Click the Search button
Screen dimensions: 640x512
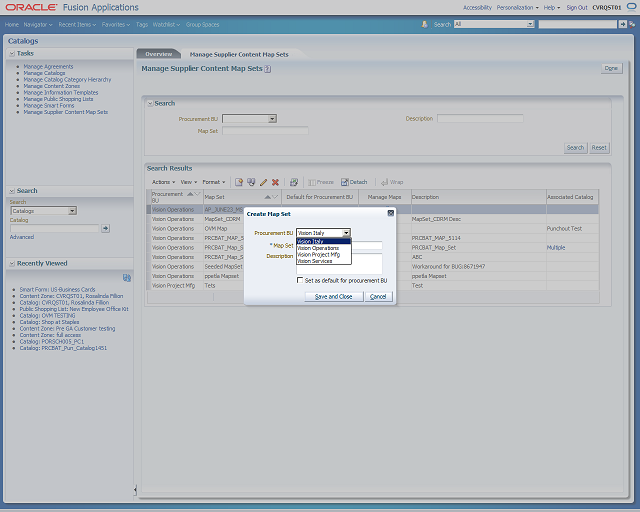[575, 148]
